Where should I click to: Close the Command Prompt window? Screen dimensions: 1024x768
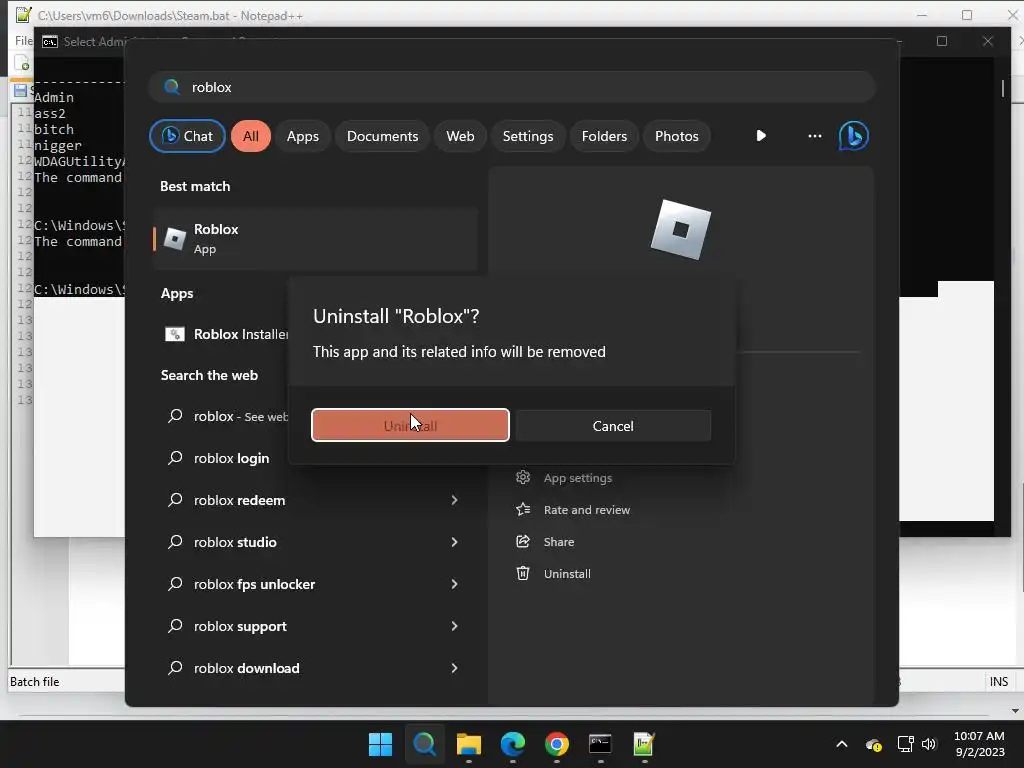point(987,41)
